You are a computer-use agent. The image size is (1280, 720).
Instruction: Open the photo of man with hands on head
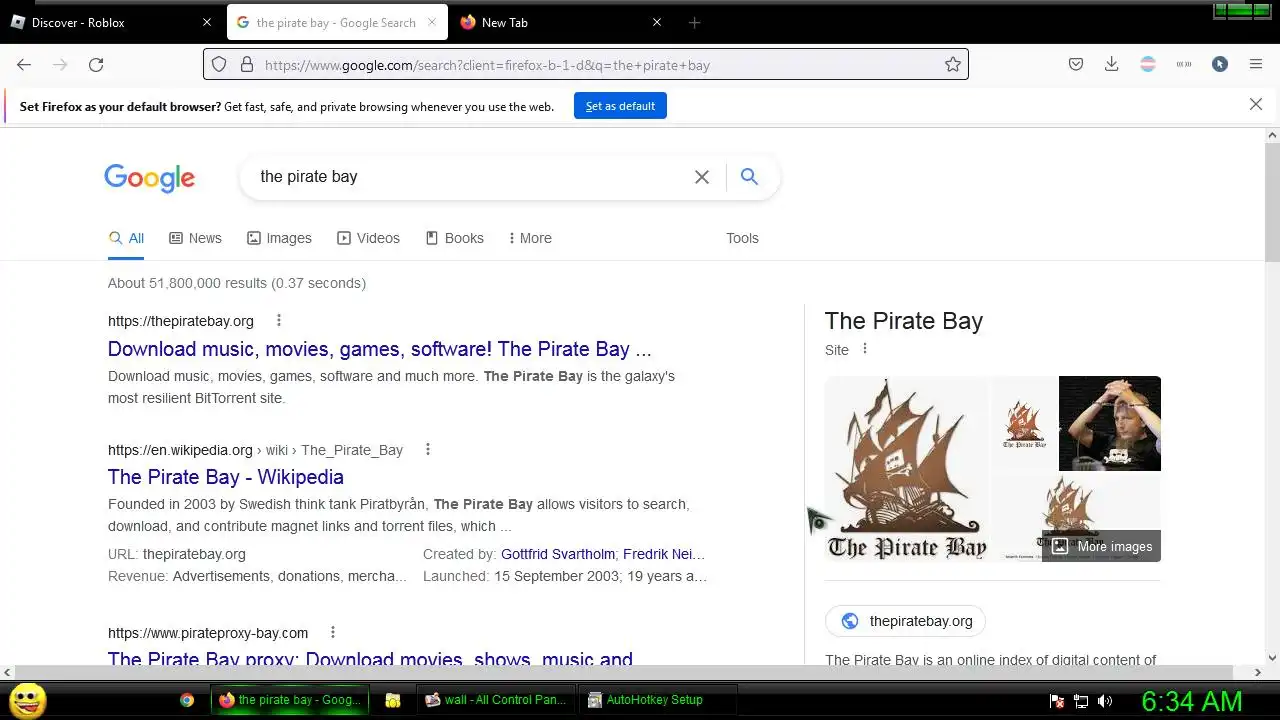pos(1110,423)
